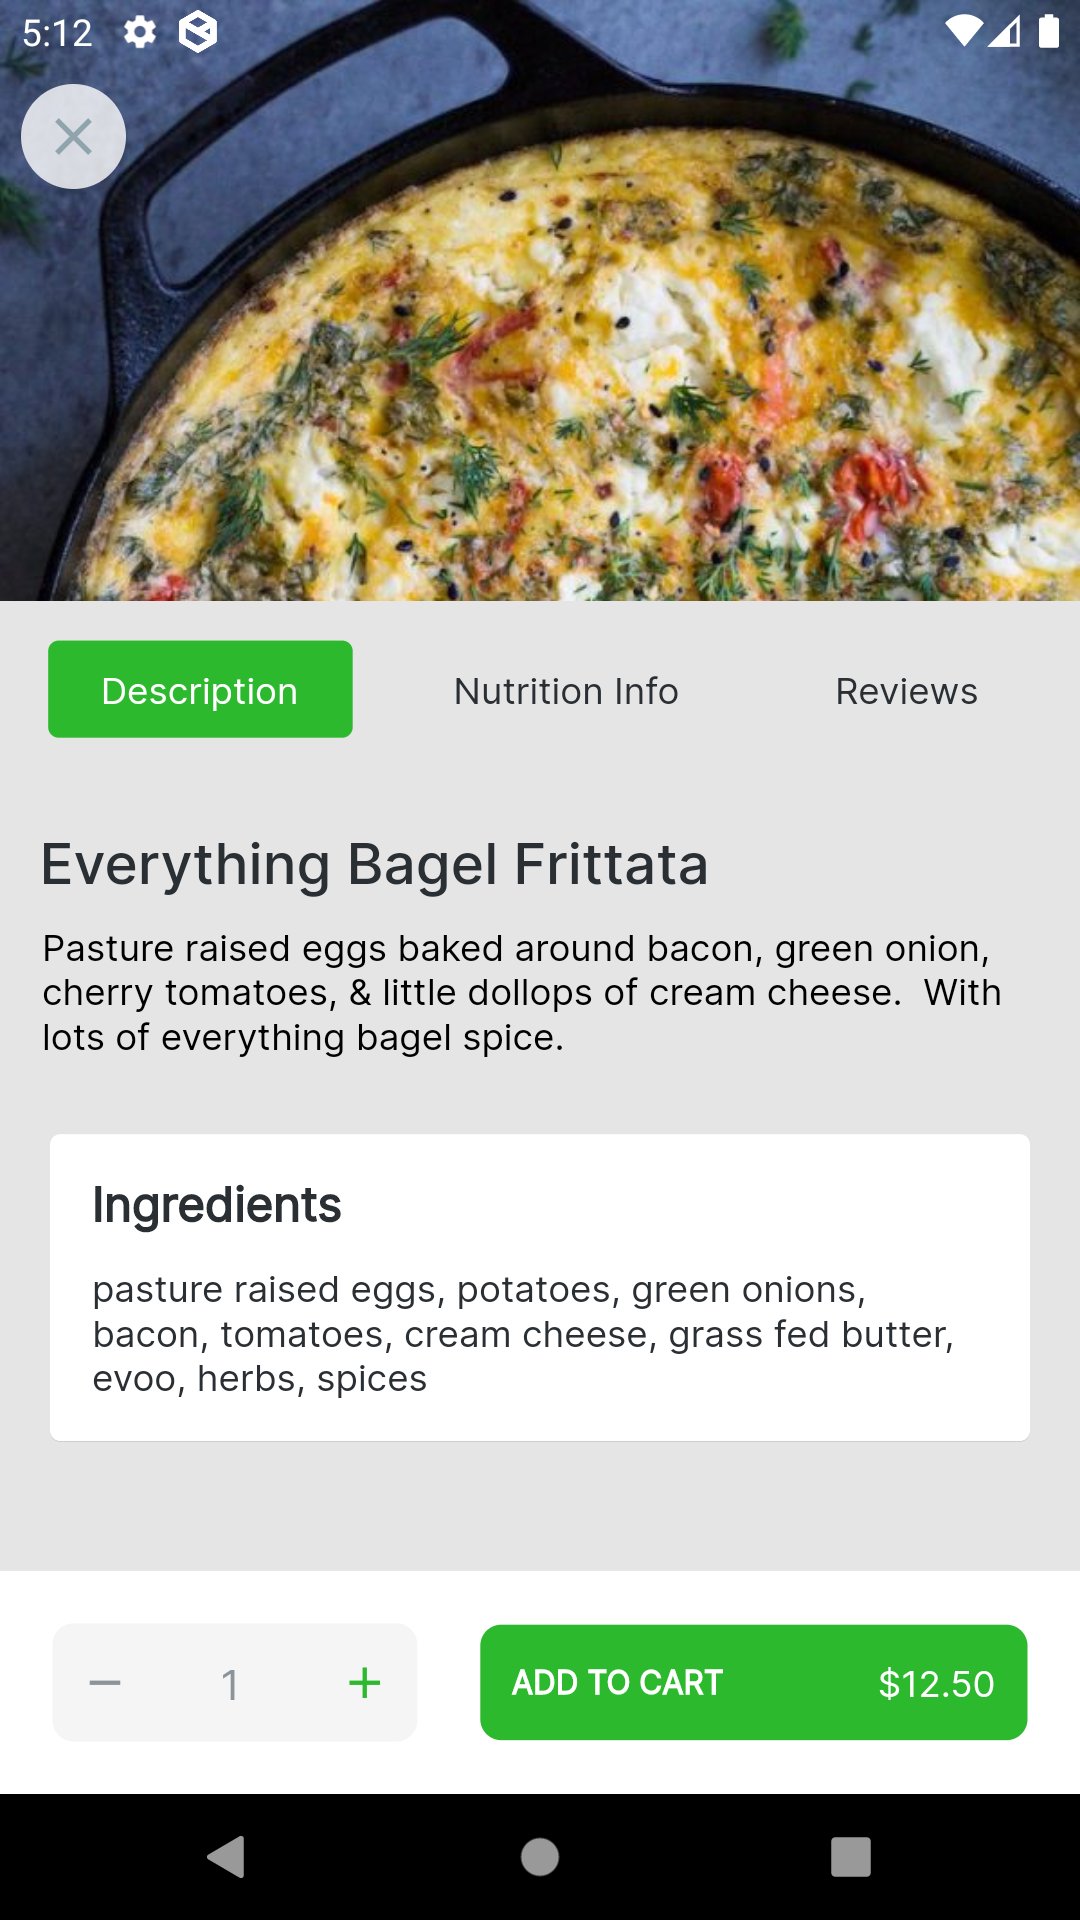This screenshot has width=1080, height=1920.
Task: Open the Nutrition Info tab
Action: [x=566, y=691]
